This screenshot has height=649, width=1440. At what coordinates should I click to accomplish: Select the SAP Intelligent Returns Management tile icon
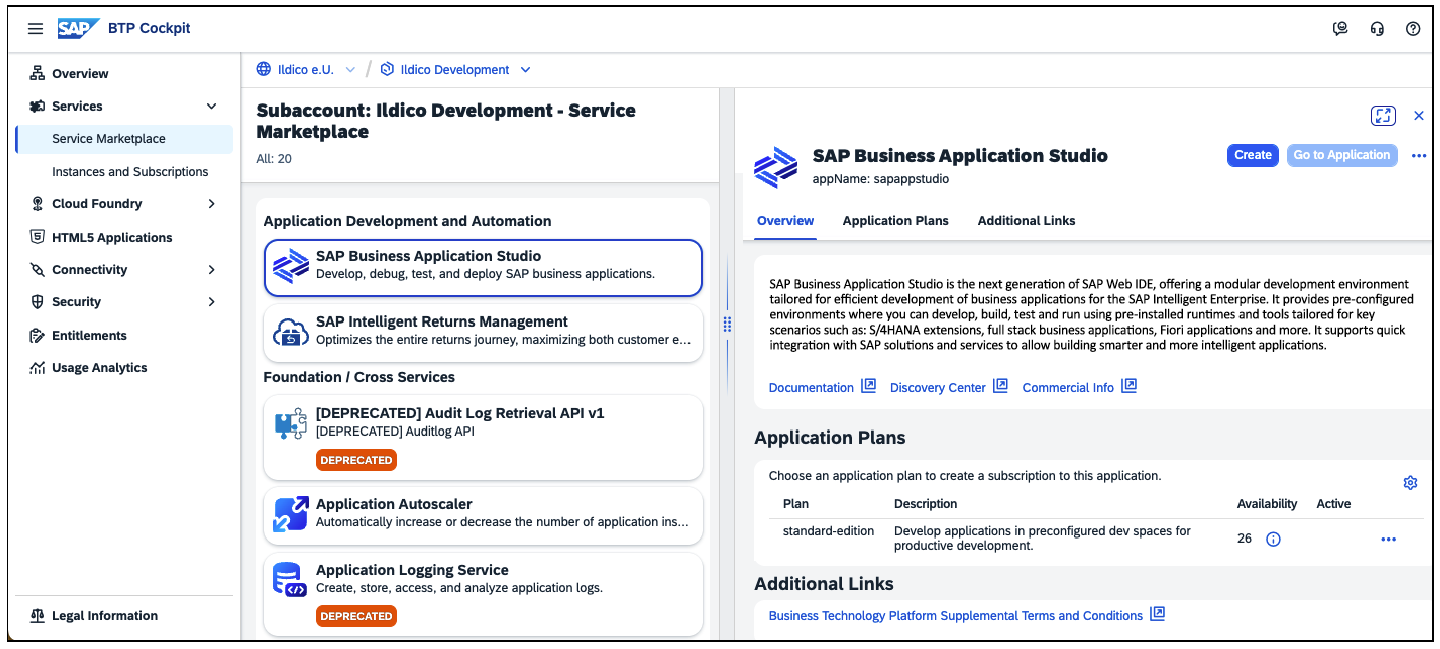(290, 331)
